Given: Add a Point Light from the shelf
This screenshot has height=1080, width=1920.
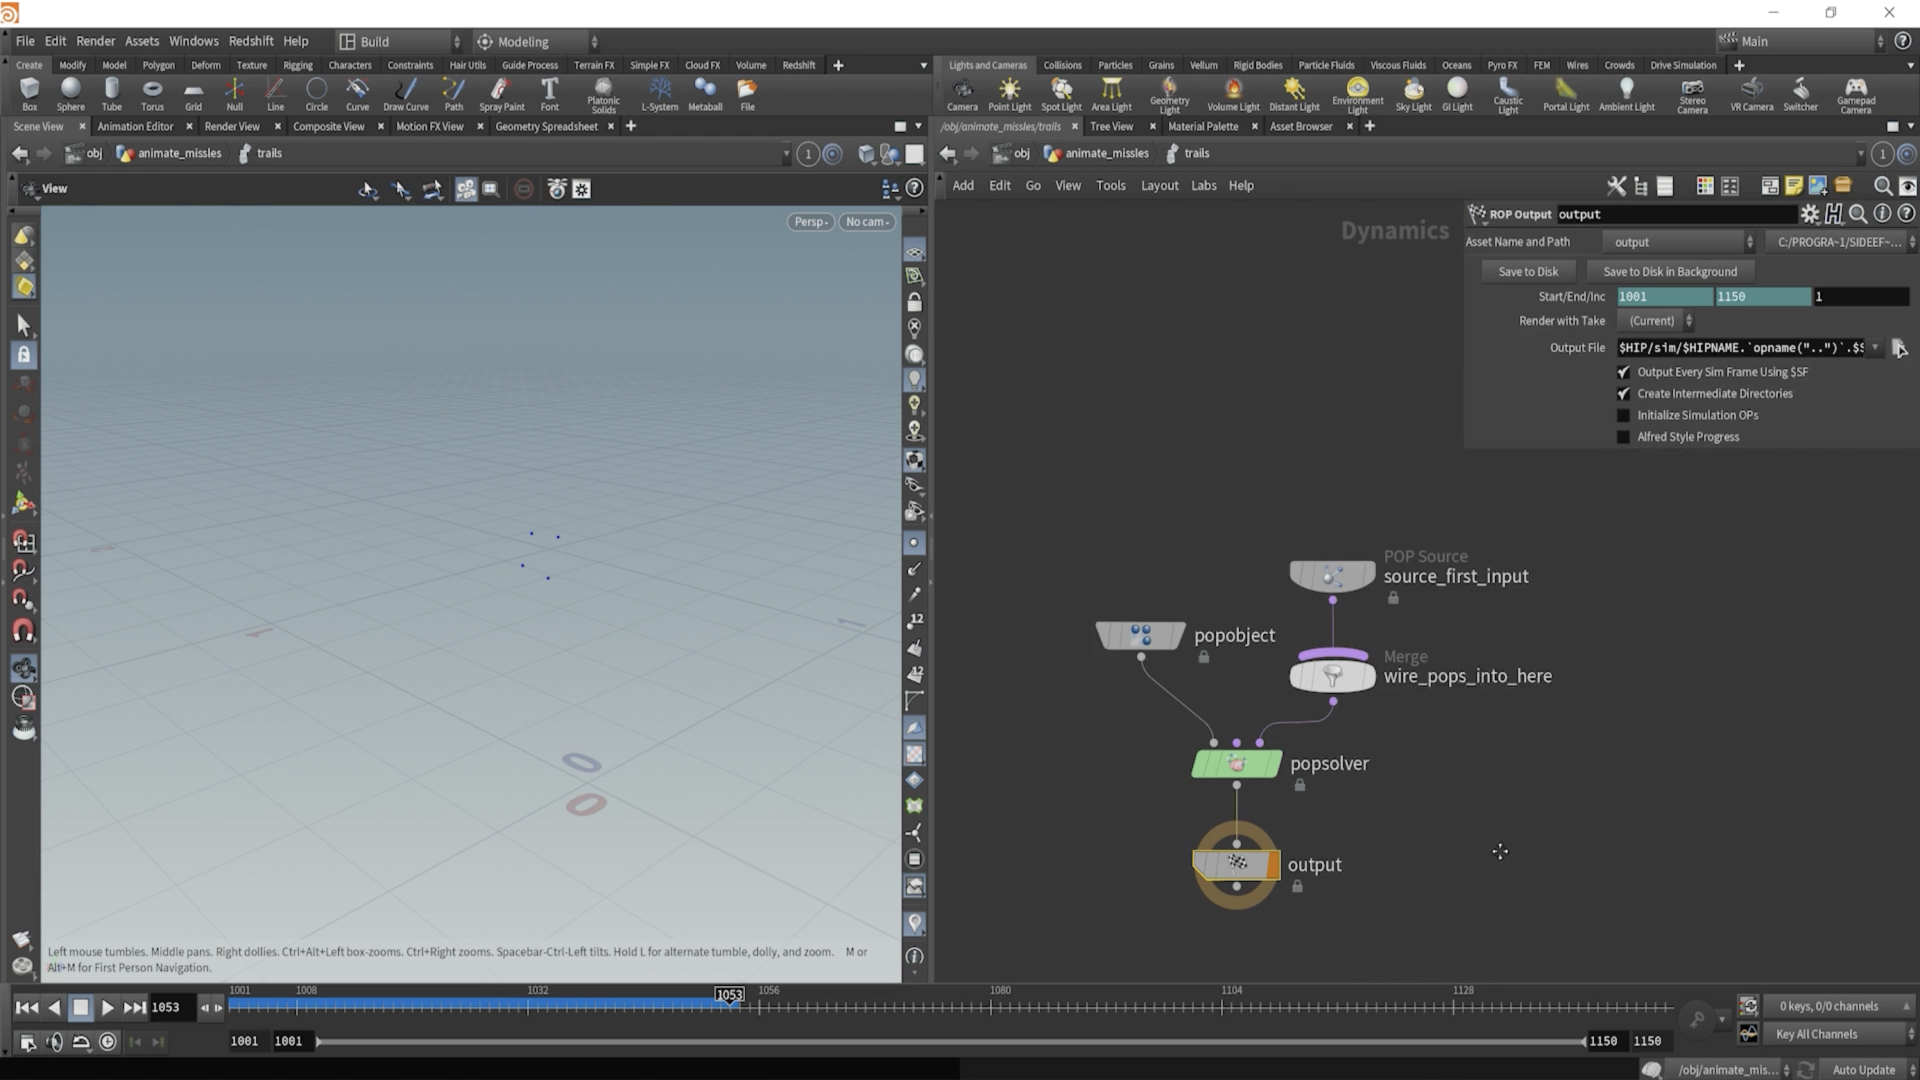Looking at the screenshot, I should (1009, 94).
